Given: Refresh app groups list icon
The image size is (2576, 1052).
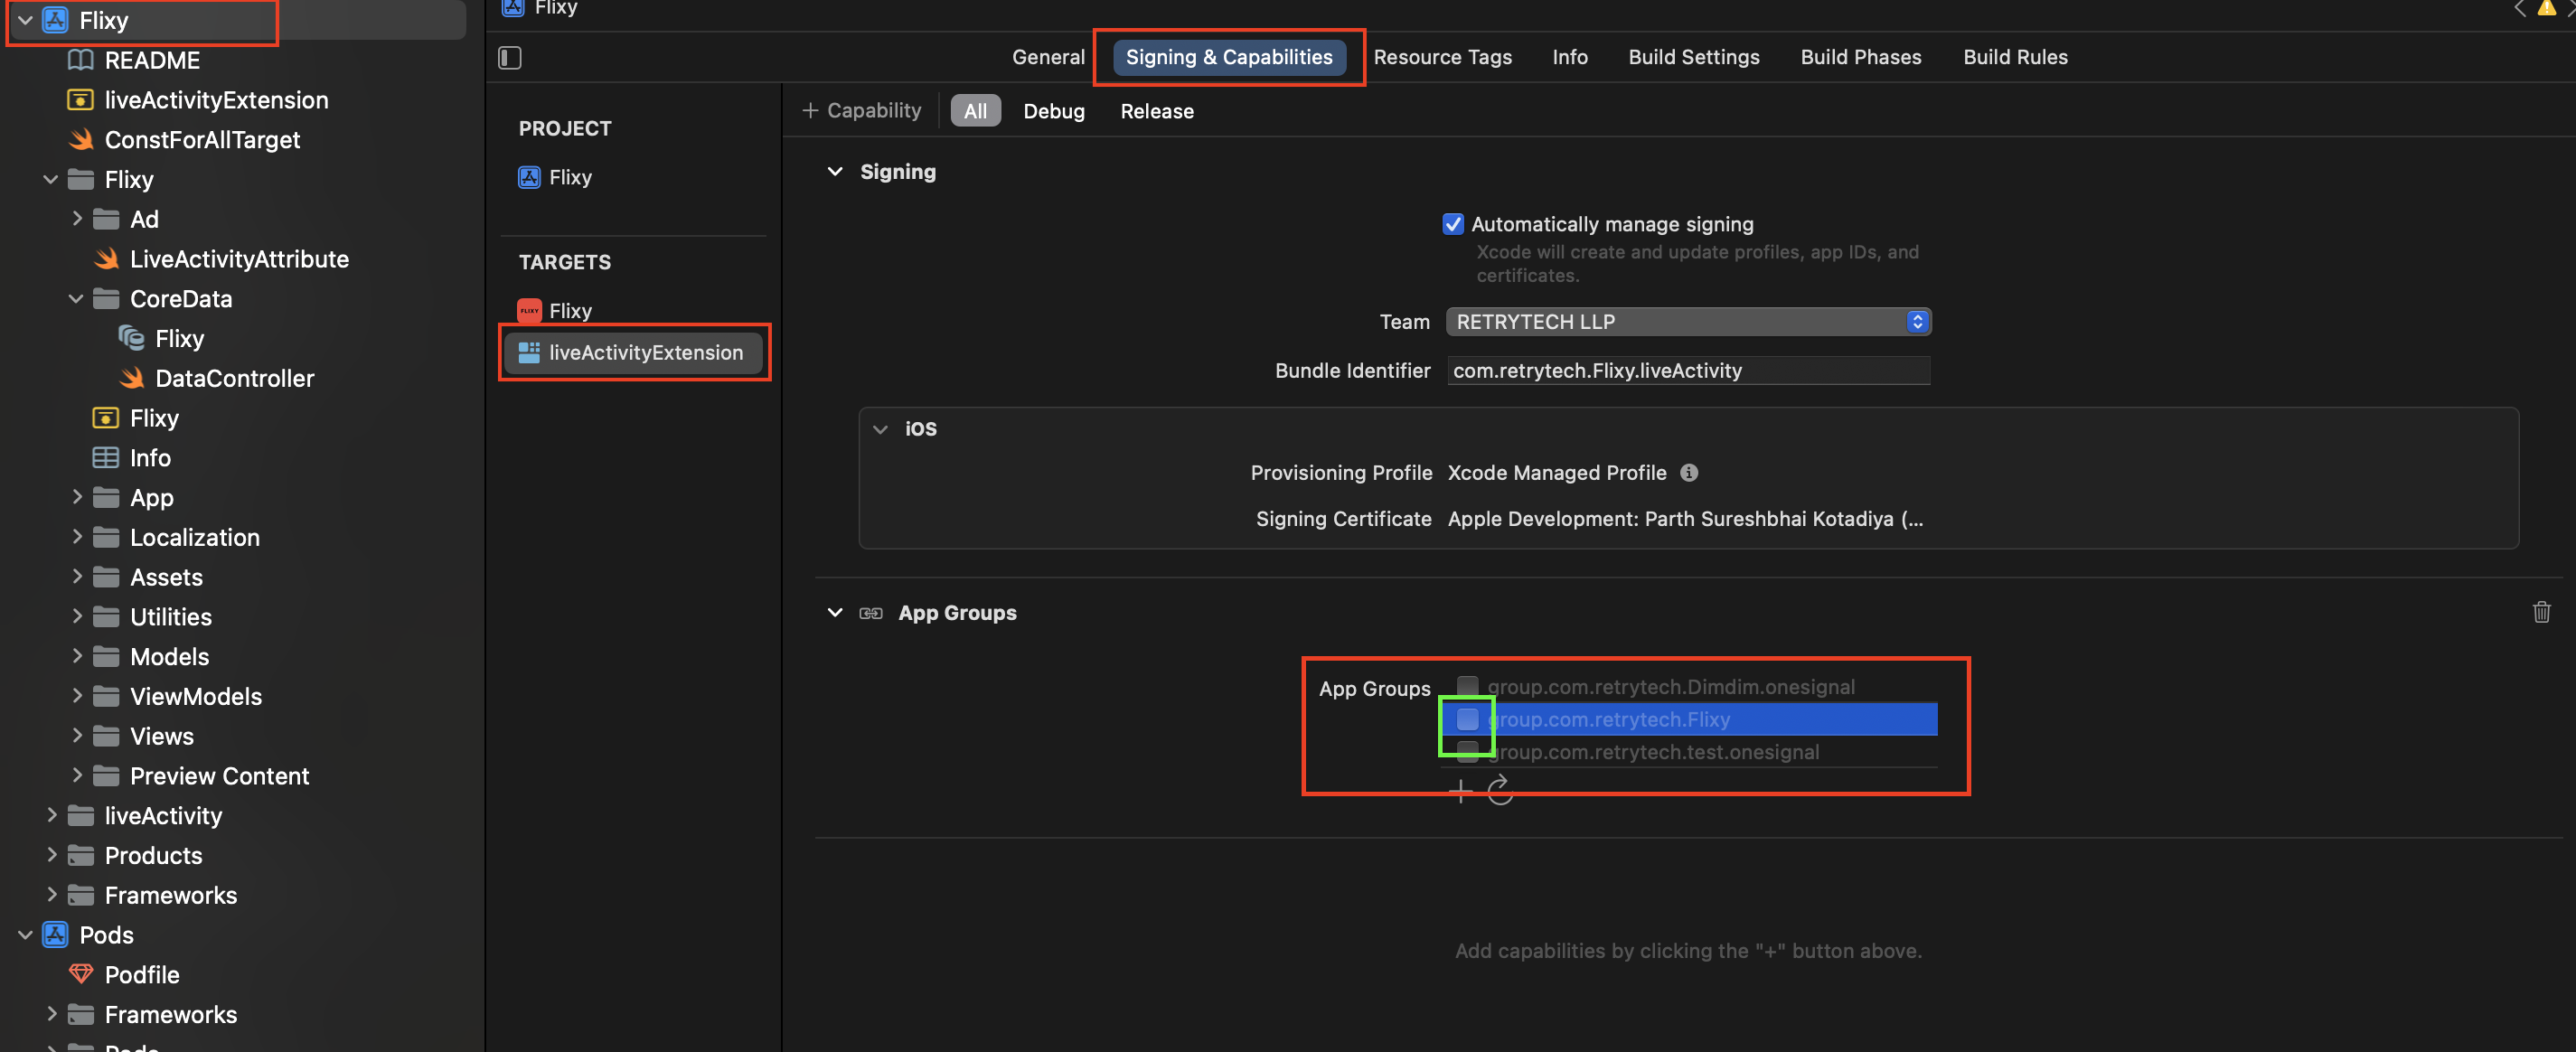Looking at the screenshot, I should pyautogui.click(x=1499, y=790).
